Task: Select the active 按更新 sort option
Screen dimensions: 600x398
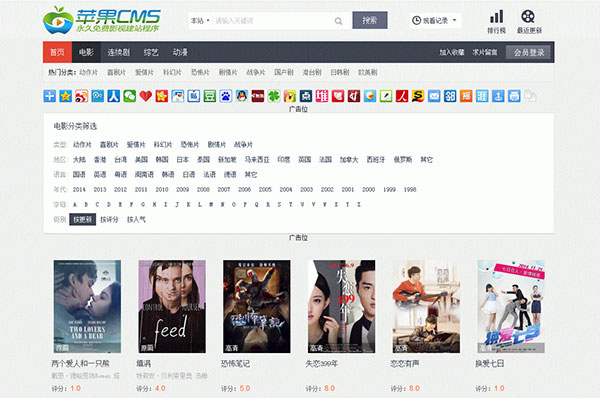Action: pos(83,220)
